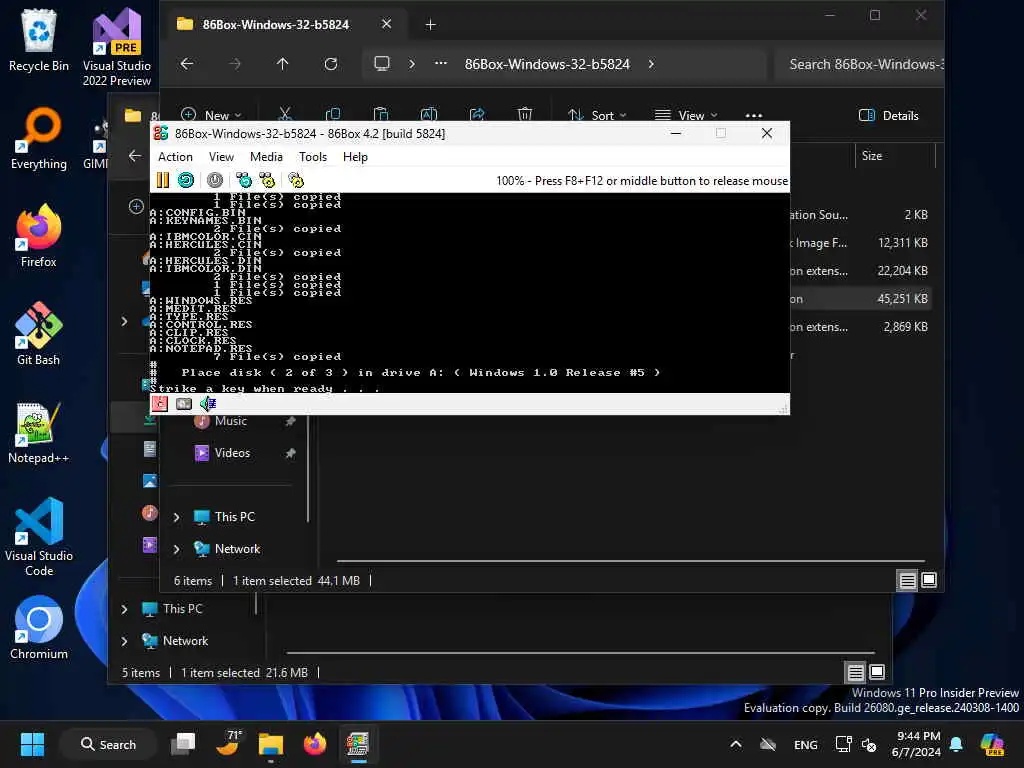Open the Firefox desktop shortcut
The image size is (1024, 768).
[x=39, y=236]
